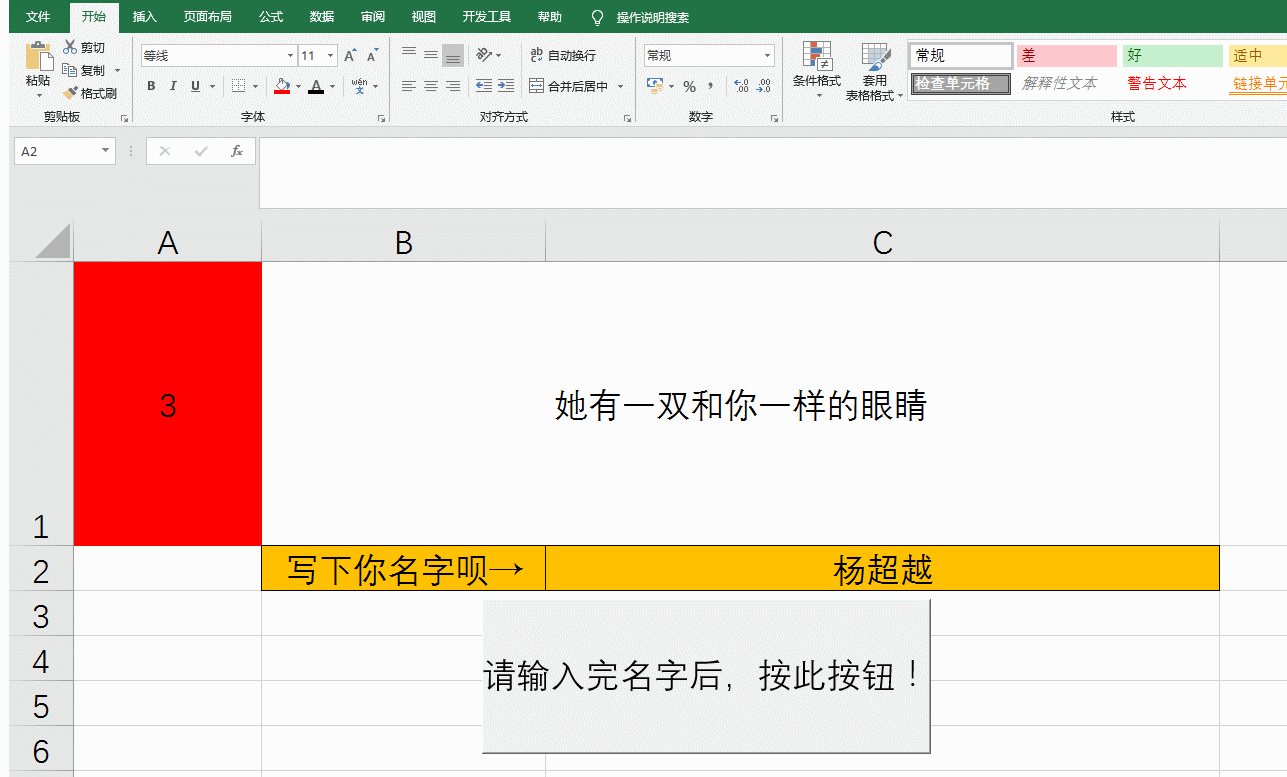1287x777 pixels.
Task: Cut selection with 剪切 scissors
Action: 84,48
